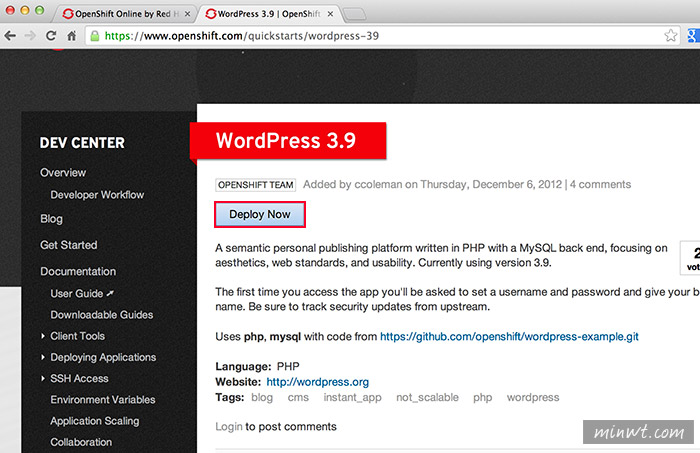Open Environment Variables sidebar link
Screen dimensions: 700x453
coord(103,399)
